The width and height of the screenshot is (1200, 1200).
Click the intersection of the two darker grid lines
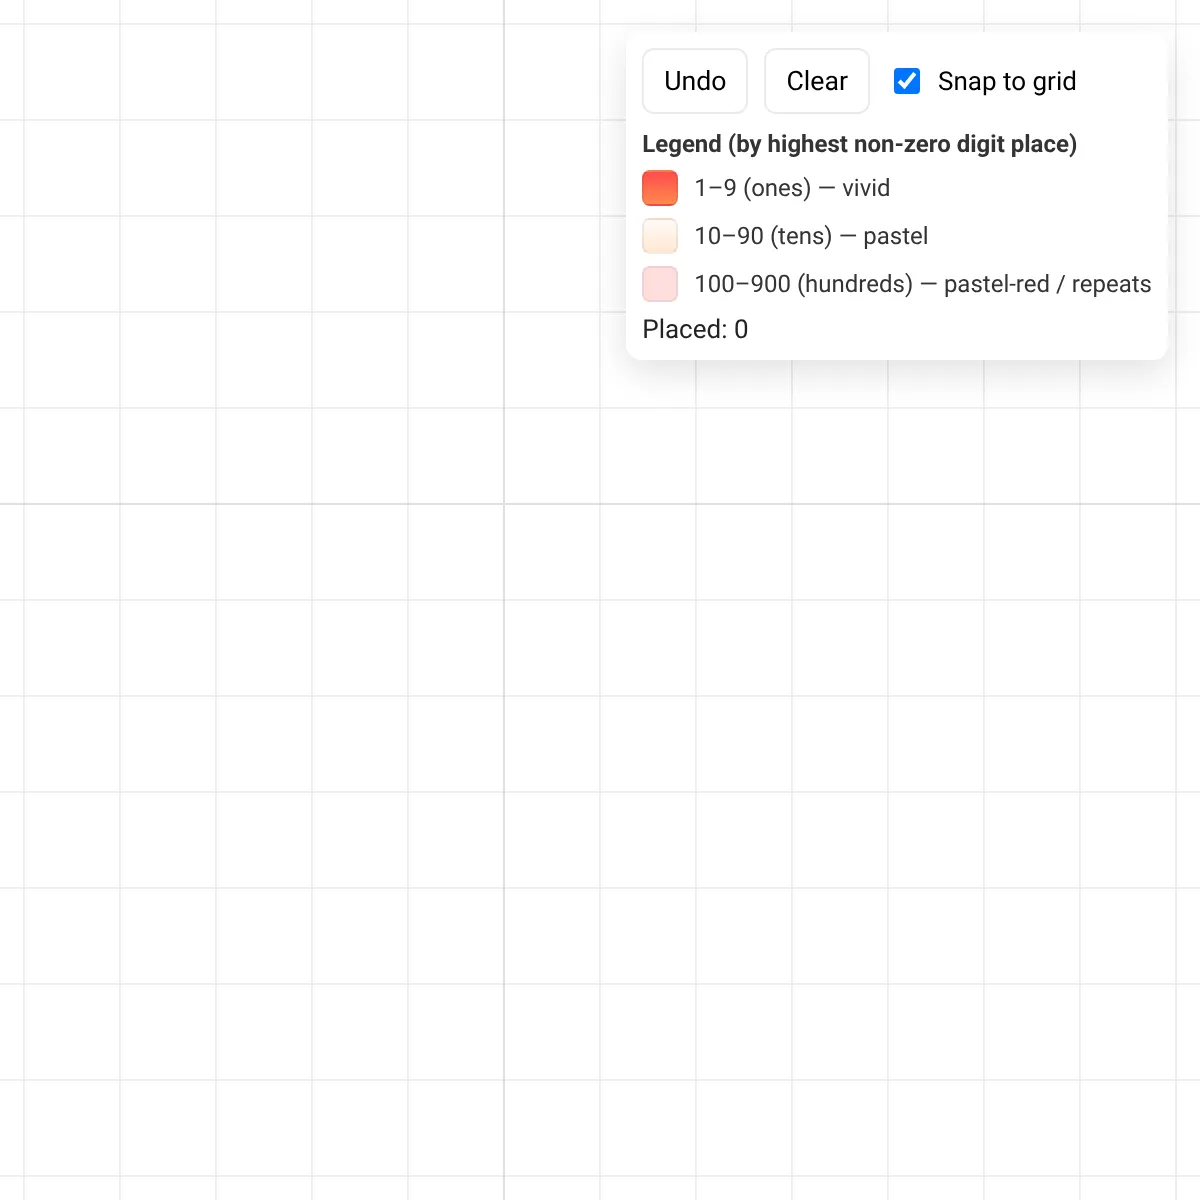pyautogui.click(x=504, y=504)
